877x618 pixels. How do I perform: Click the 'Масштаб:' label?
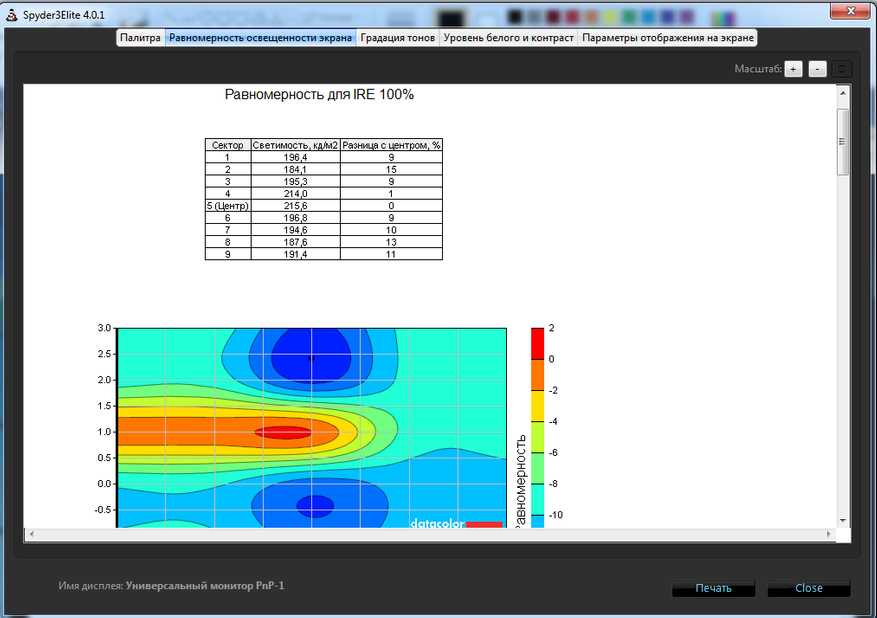[758, 69]
